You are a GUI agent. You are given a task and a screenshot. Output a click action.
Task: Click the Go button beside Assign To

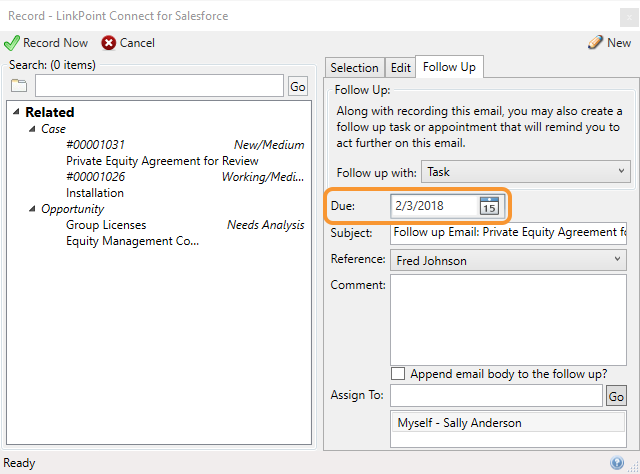click(x=616, y=396)
